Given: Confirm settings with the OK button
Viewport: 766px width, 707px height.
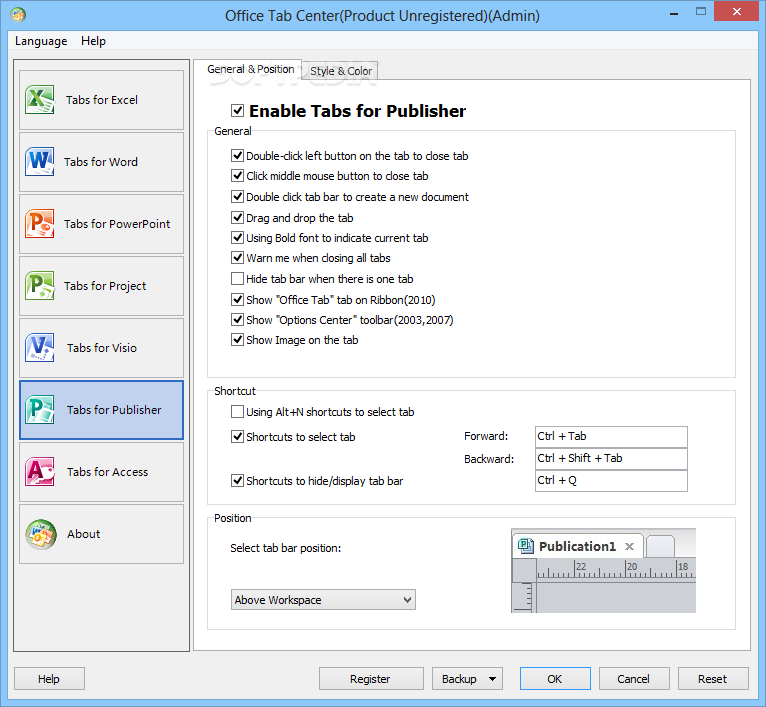Looking at the screenshot, I should (555, 679).
